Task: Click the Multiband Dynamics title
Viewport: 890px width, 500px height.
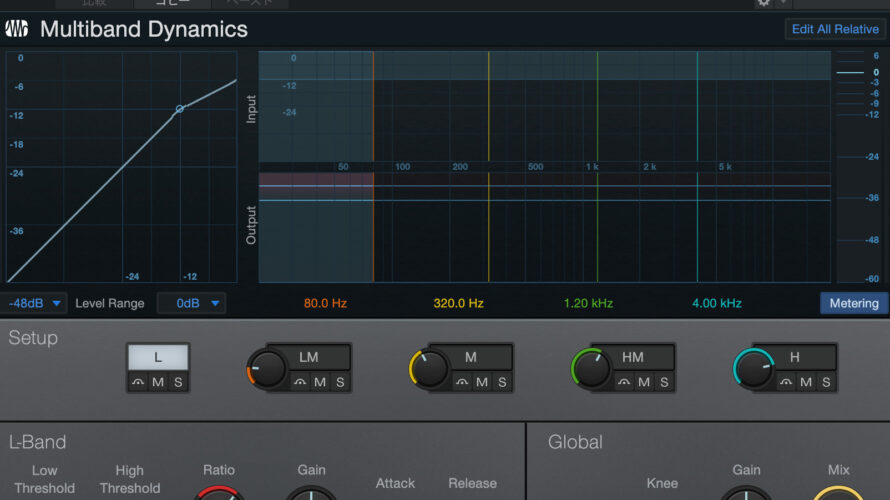Action: pos(144,30)
